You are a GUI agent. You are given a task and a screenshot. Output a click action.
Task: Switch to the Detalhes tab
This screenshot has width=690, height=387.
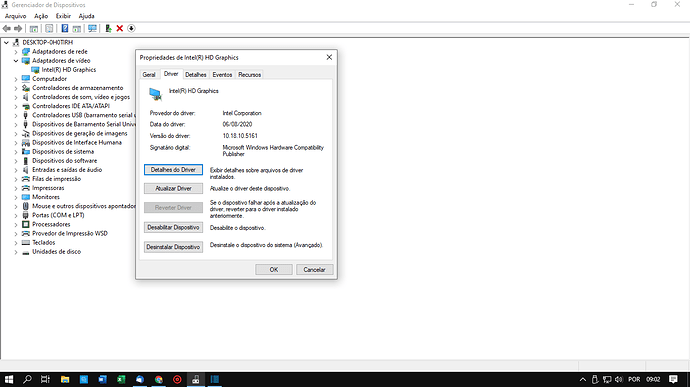(x=196, y=75)
